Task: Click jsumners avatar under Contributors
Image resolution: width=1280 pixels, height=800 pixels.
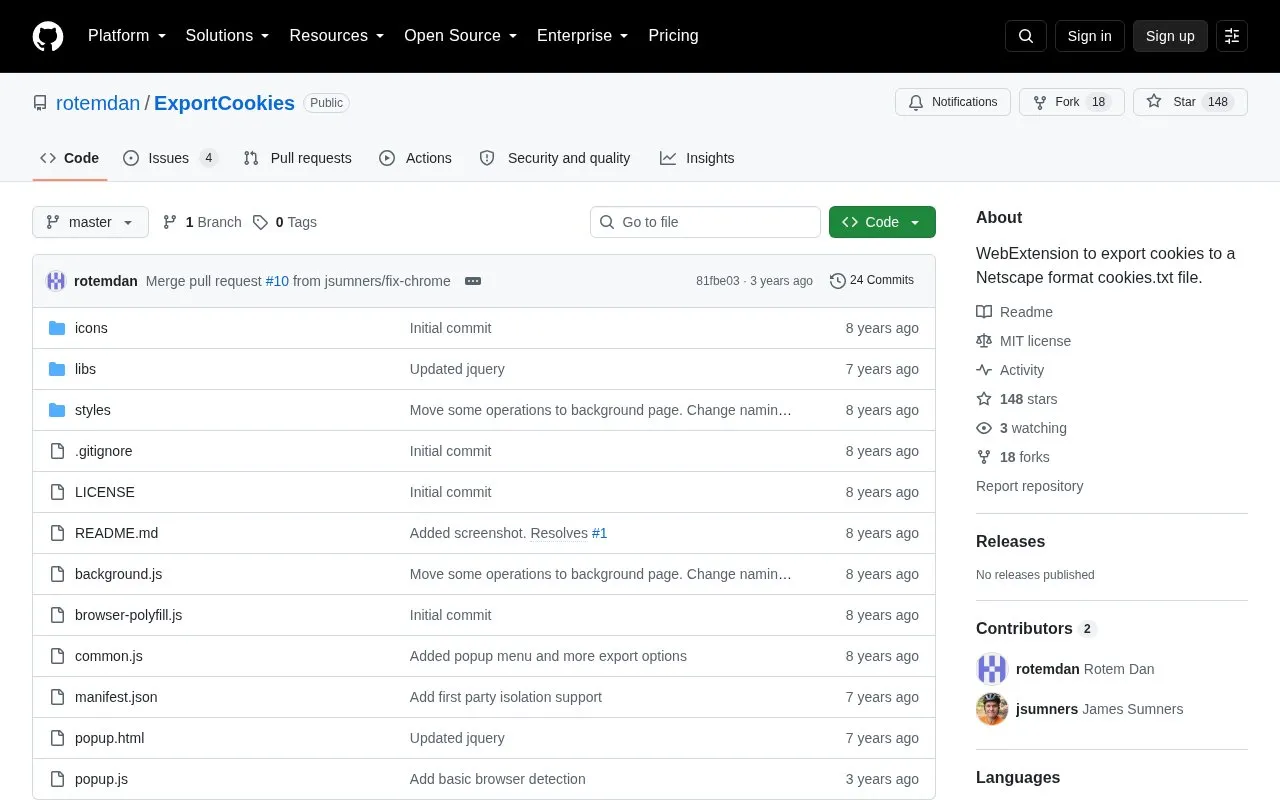Action: [x=992, y=709]
